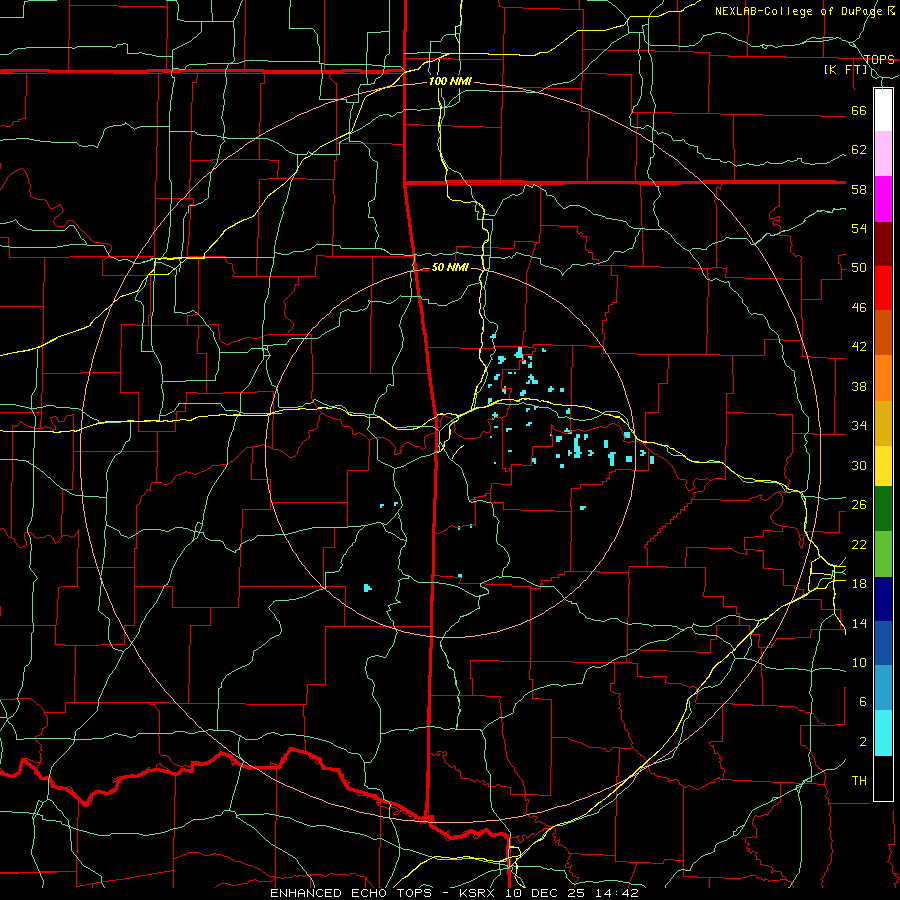The image size is (900, 900).
Task: Click the legend value '2'
Action: click(x=862, y=742)
